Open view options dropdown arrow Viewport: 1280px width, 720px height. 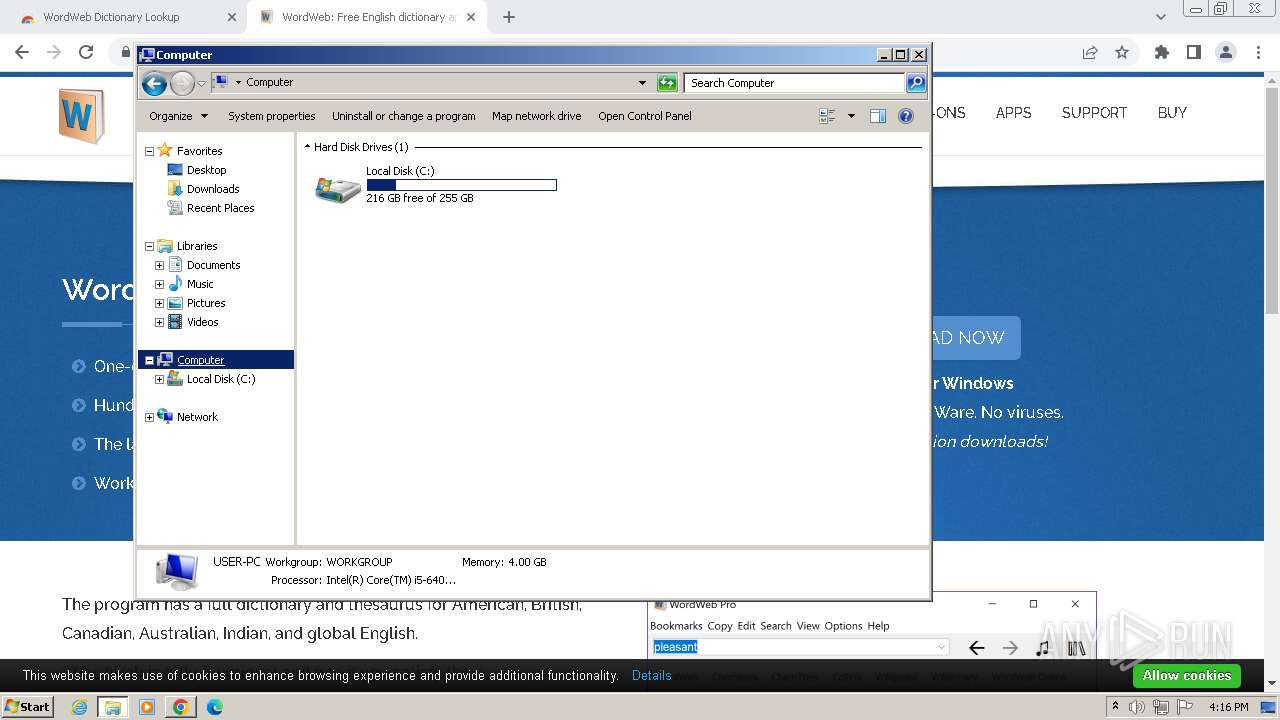pyautogui.click(x=851, y=116)
